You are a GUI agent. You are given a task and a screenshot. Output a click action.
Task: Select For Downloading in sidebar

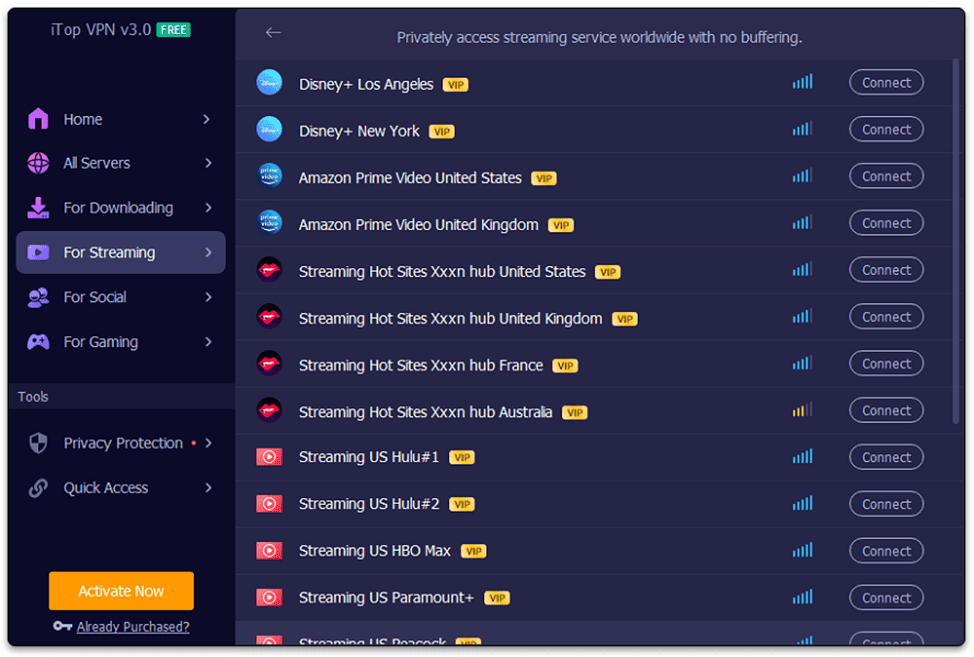click(121, 207)
